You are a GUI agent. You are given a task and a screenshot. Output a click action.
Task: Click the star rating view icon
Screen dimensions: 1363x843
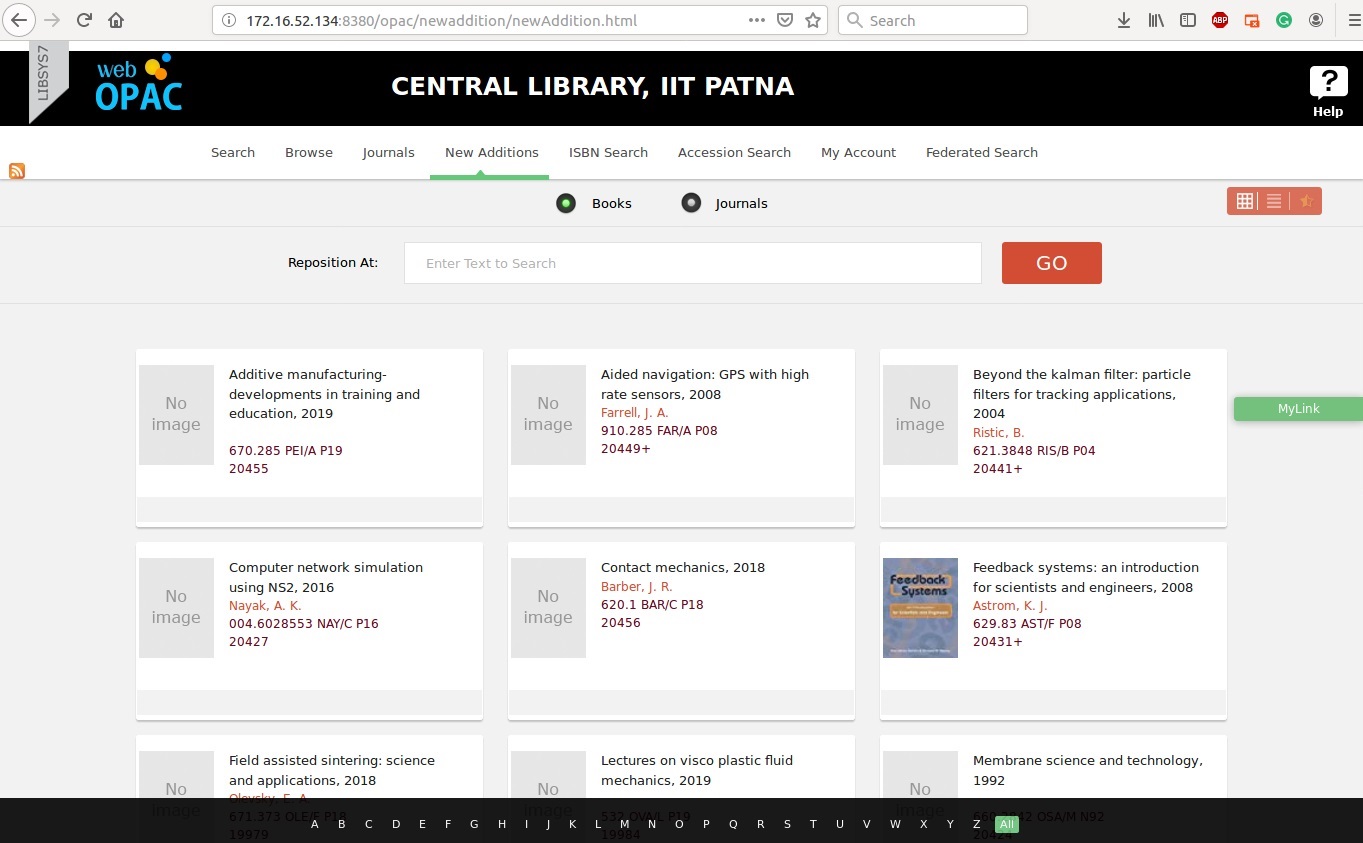1306,201
